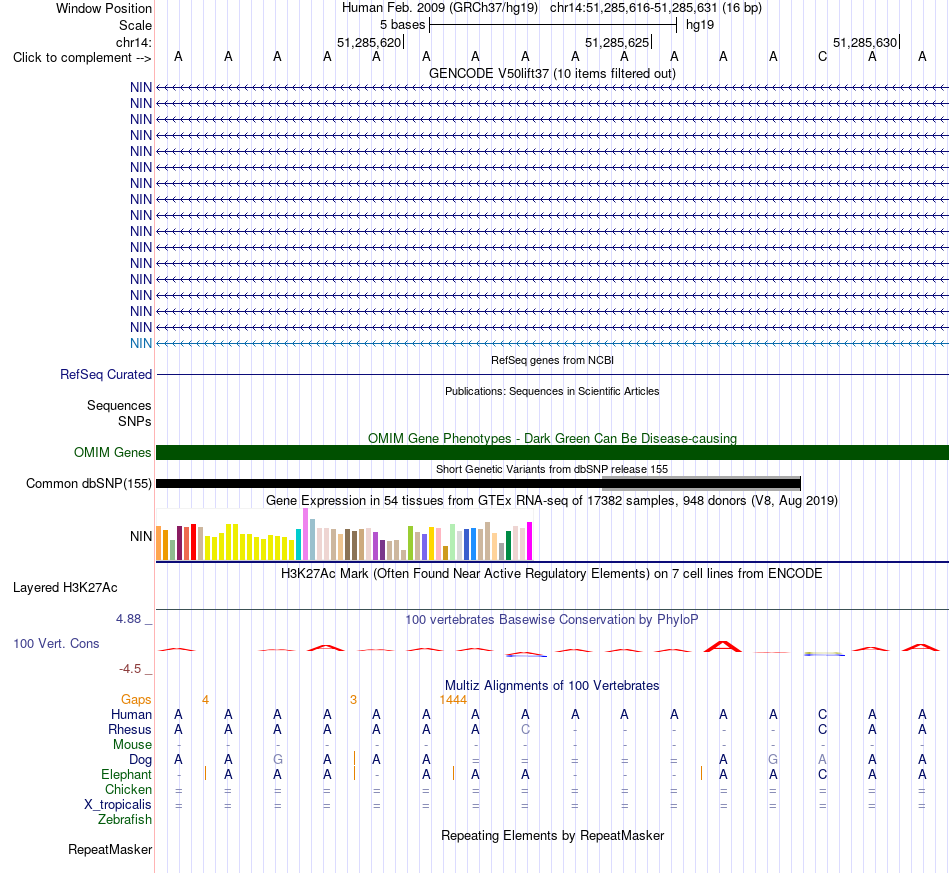Click the red bar in GTEx chart
950x873 pixels.
193,542
